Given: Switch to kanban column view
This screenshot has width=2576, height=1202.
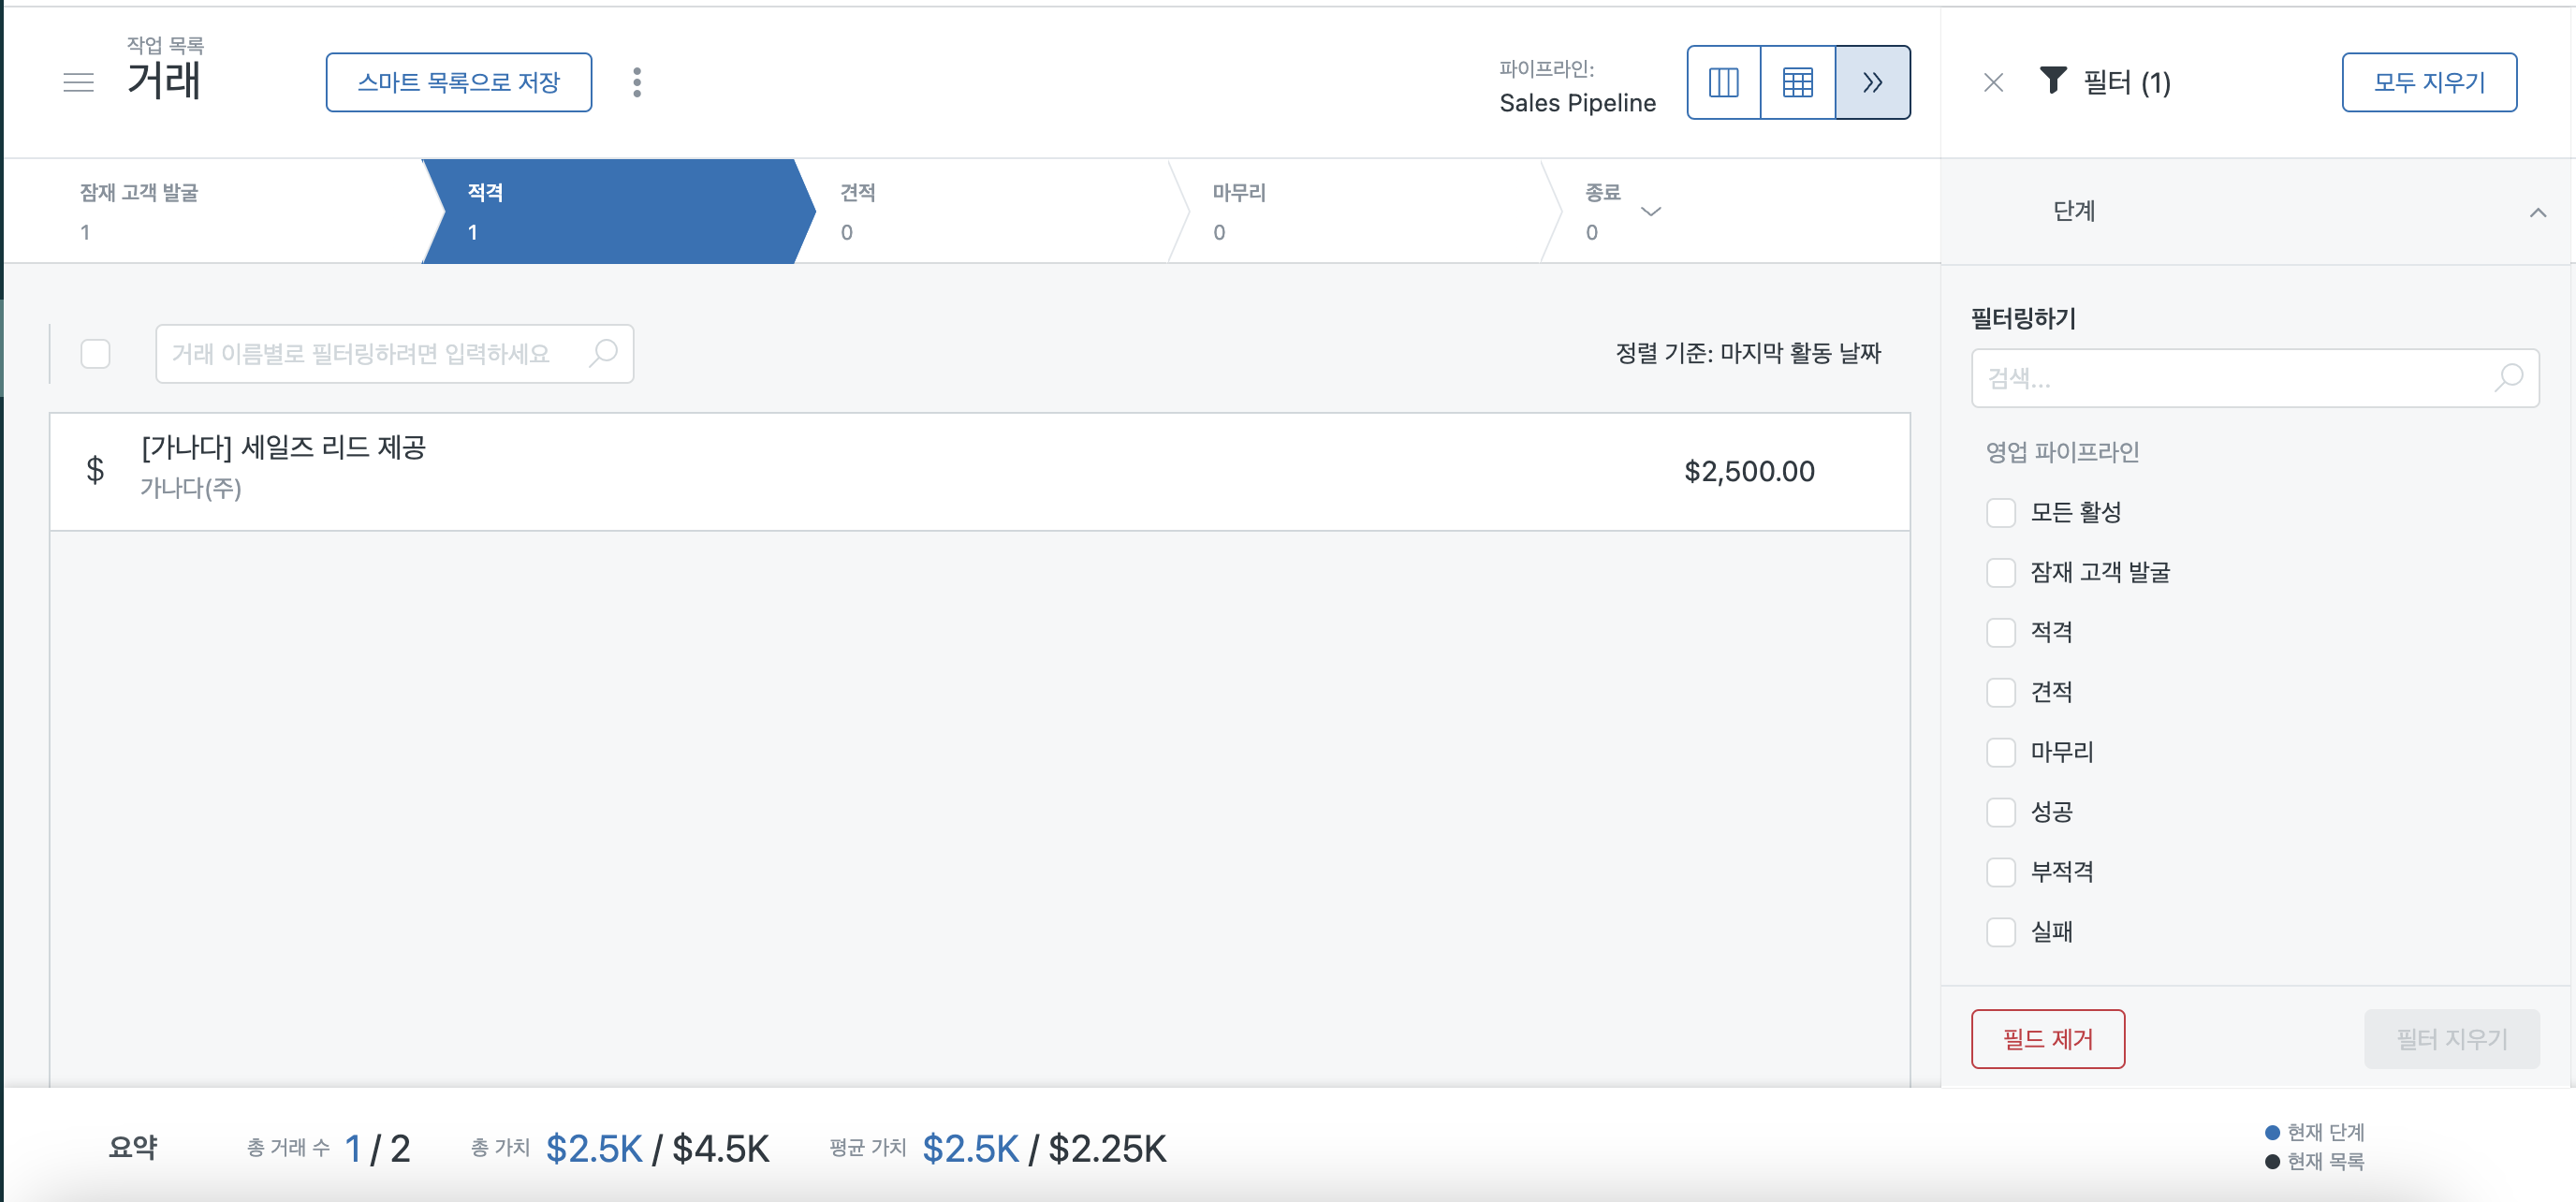Looking at the screenshot, I should 1723,82.
